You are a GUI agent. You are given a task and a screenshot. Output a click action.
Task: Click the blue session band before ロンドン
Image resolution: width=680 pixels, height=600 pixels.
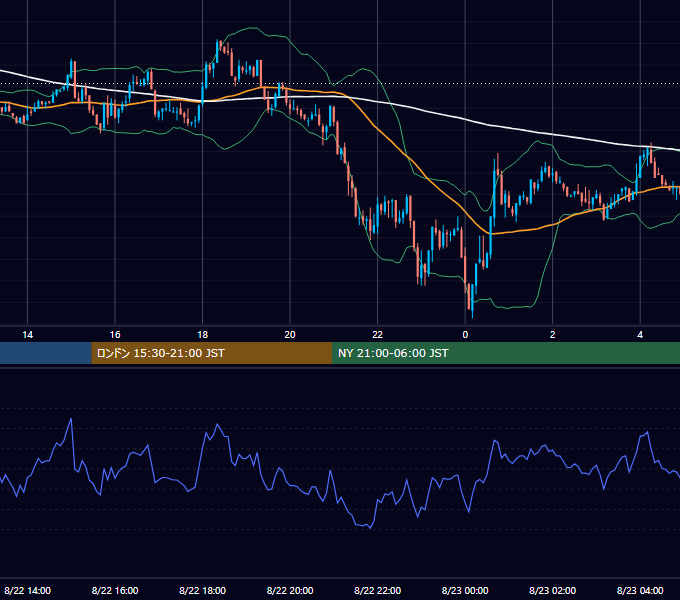pos(46,353)
